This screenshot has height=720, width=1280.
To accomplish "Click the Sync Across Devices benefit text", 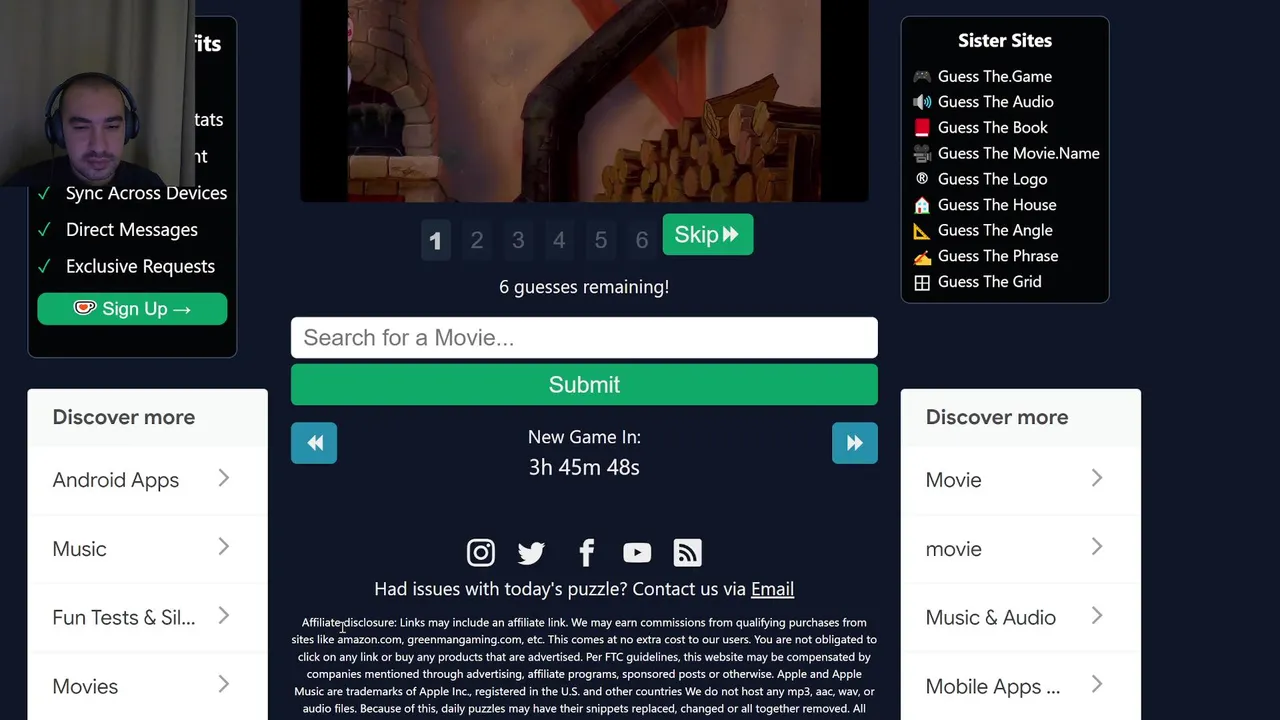I will click(x=146, y=193).
